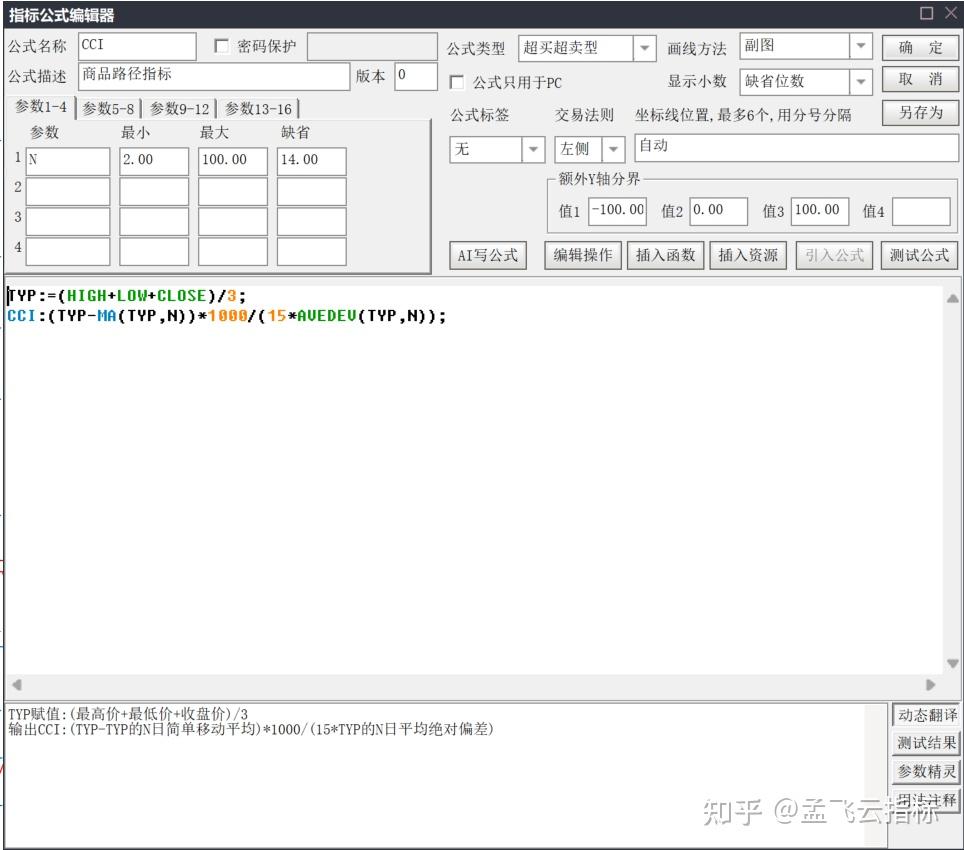Open the 编辑操作 menu button

tap(582, 255)
